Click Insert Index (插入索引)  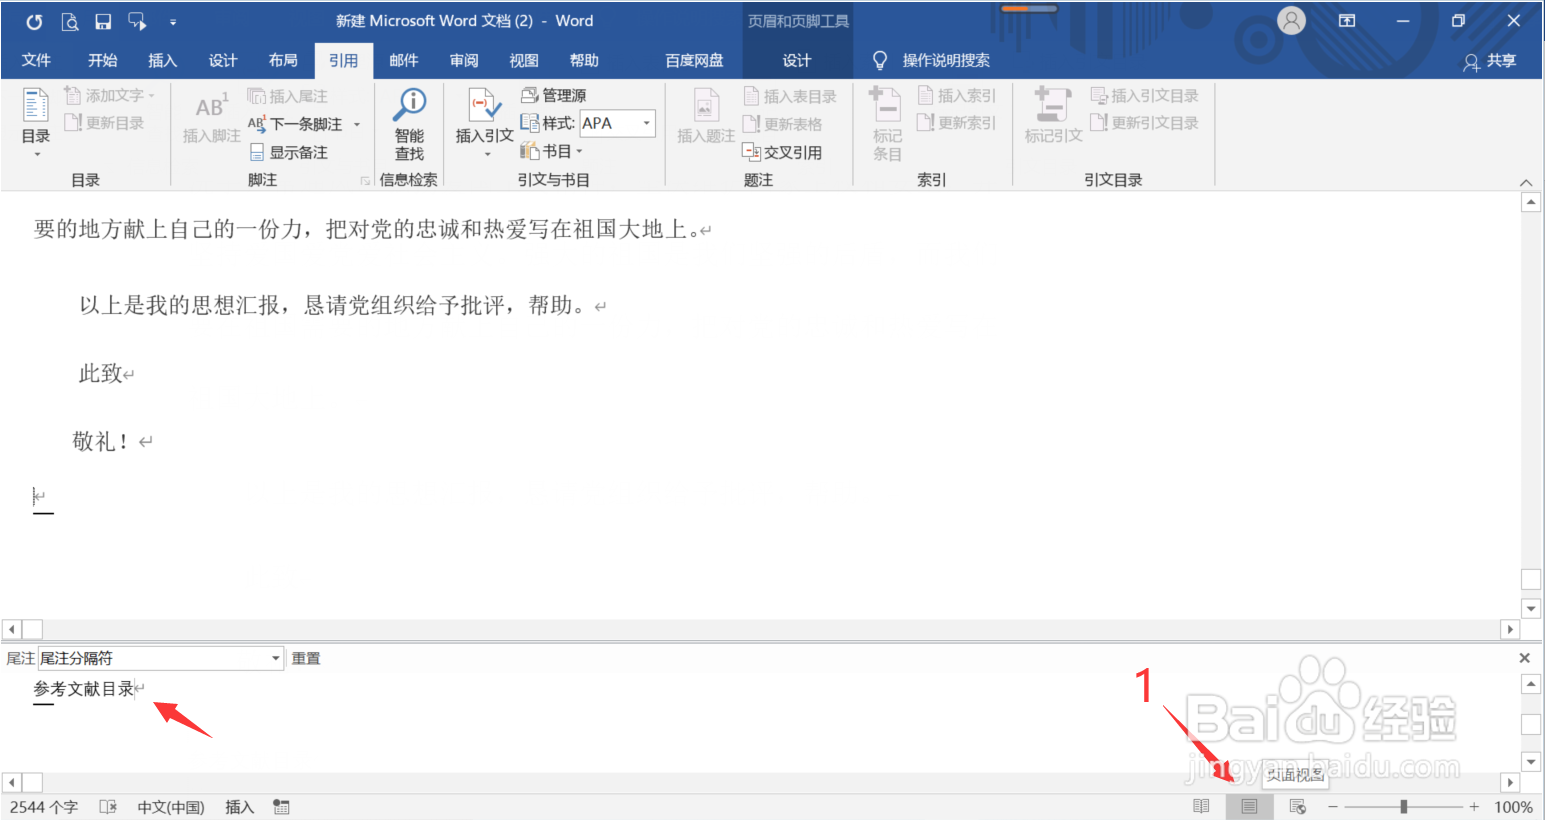[957, 95]
